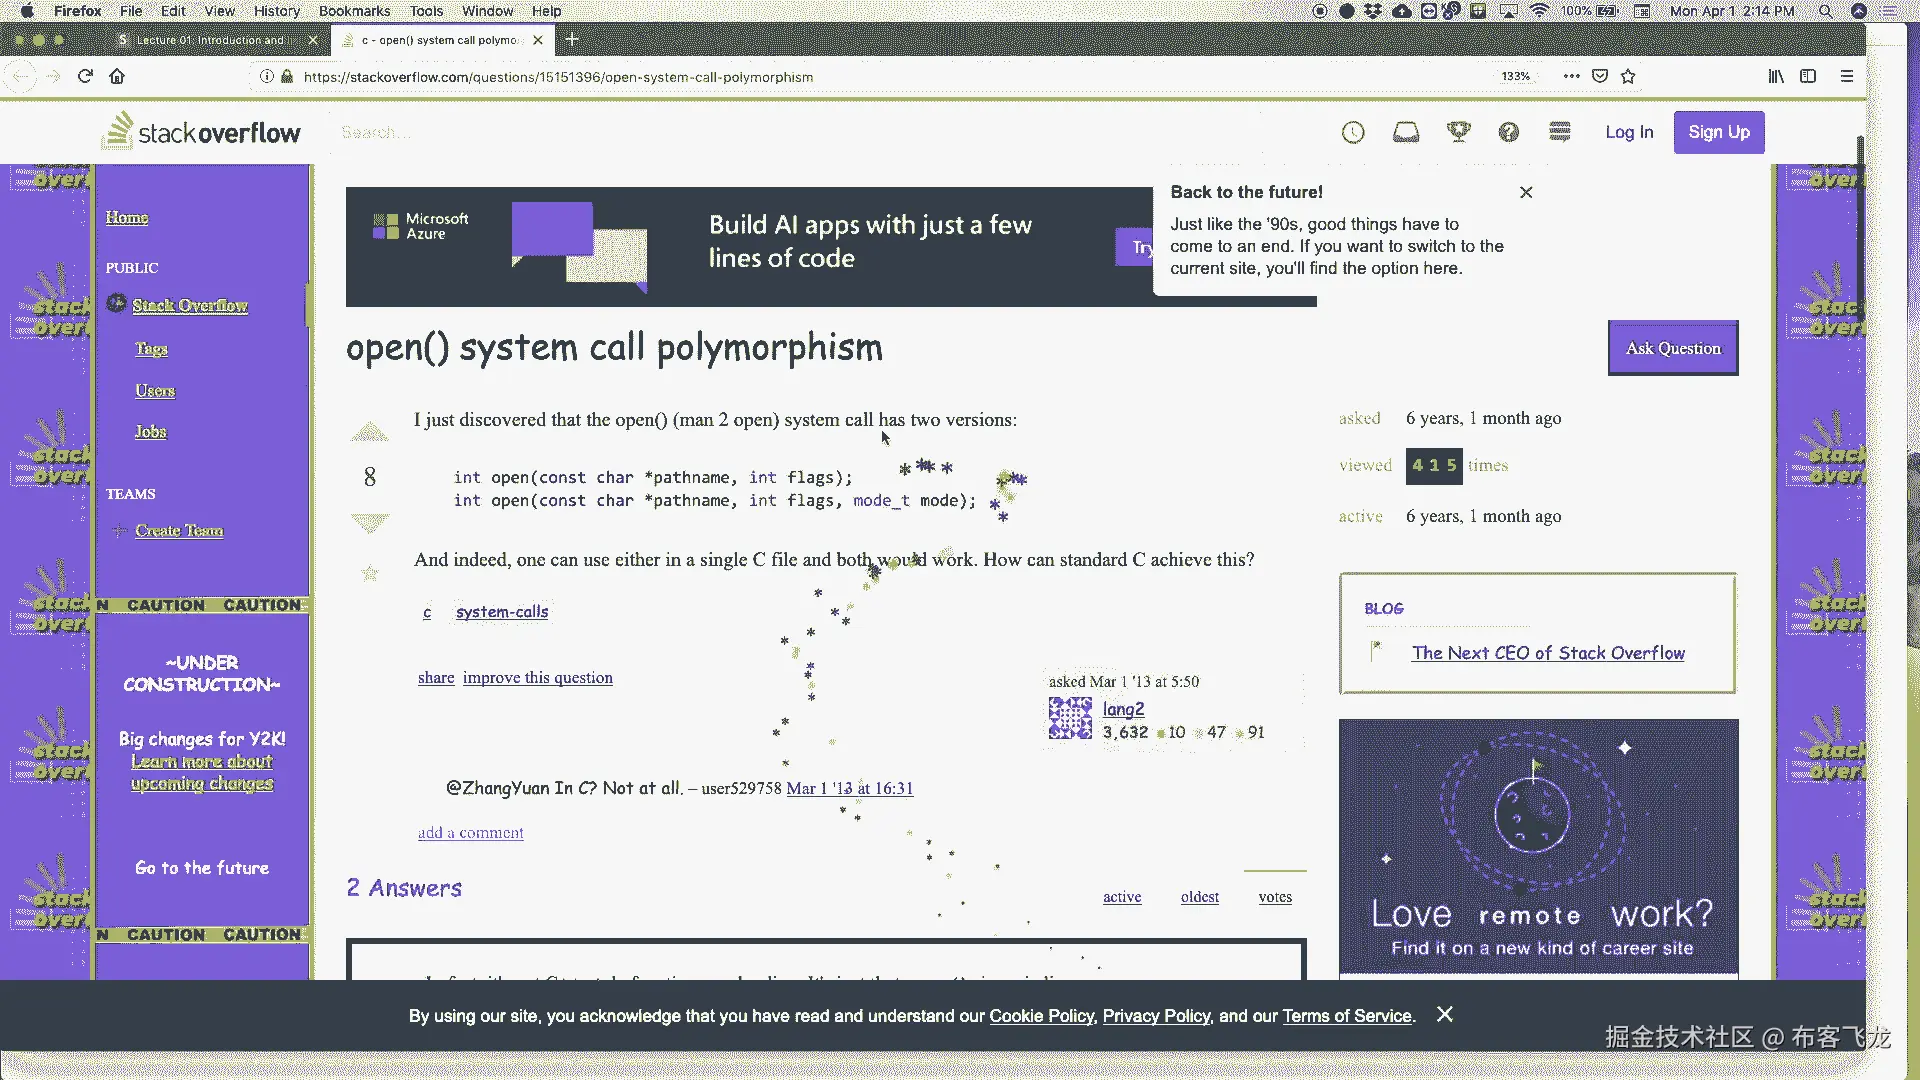
Task: Click the recent activity clock icon
Action: [x=1353, y=132]
